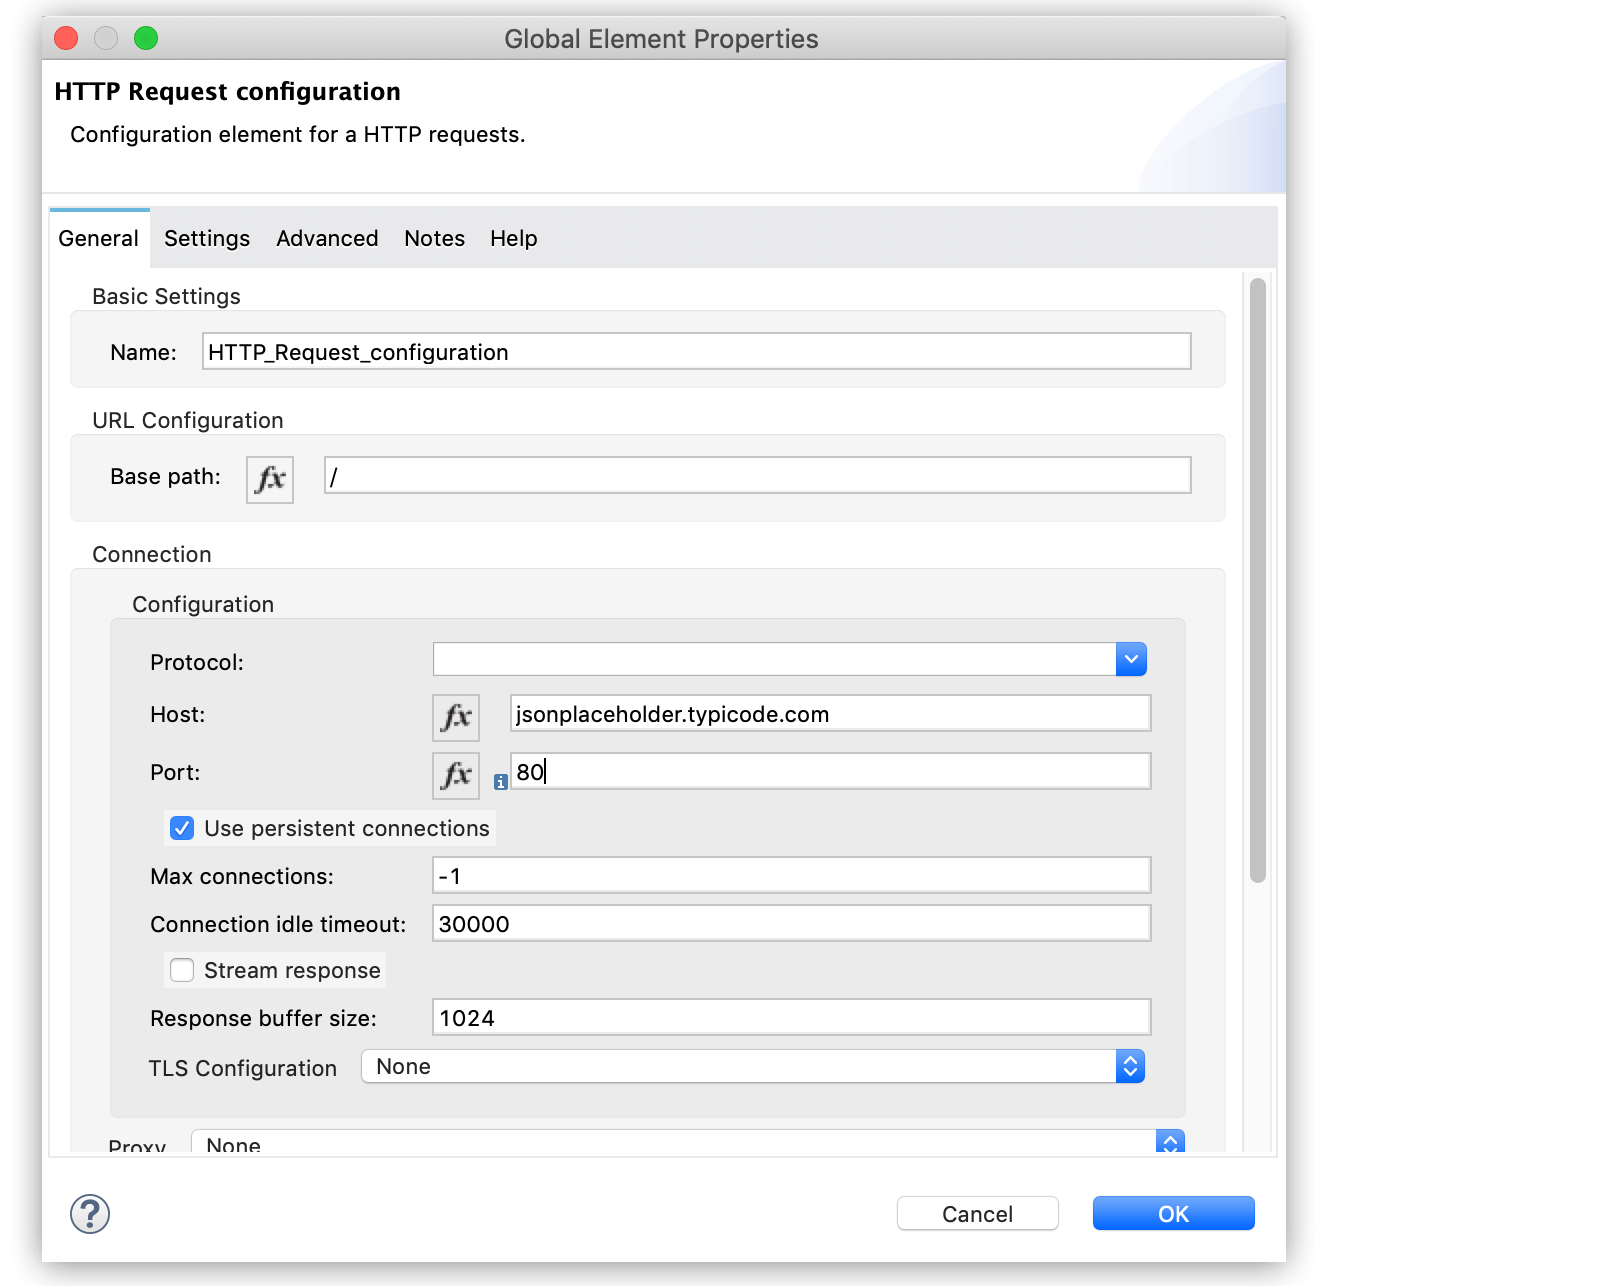This screenshot has width=1598, height=1286.
Task: Focus the Max connections field
Action: point(791,876)
